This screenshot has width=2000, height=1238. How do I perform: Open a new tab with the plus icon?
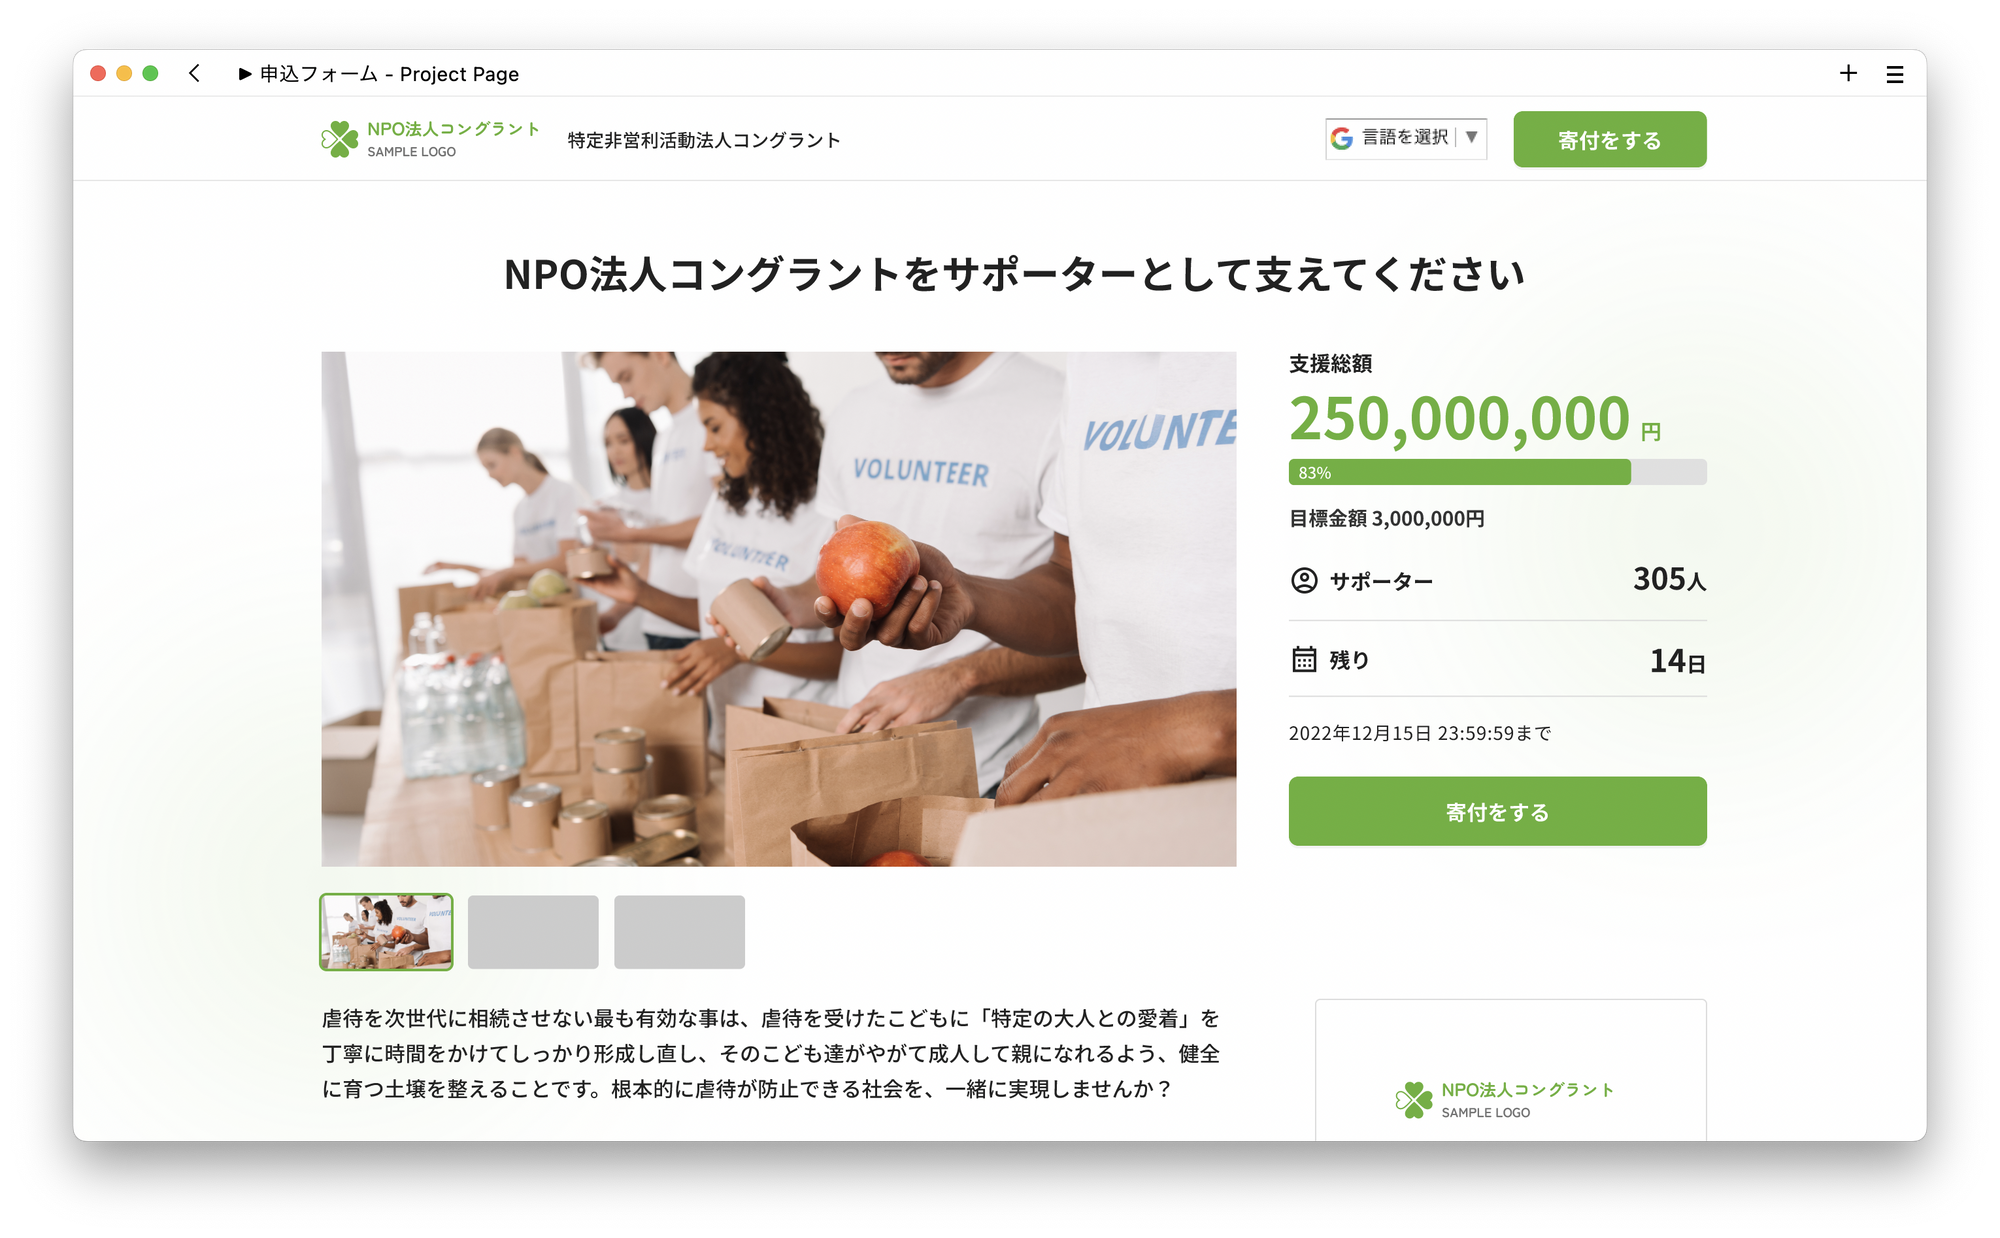point(1848,73)
